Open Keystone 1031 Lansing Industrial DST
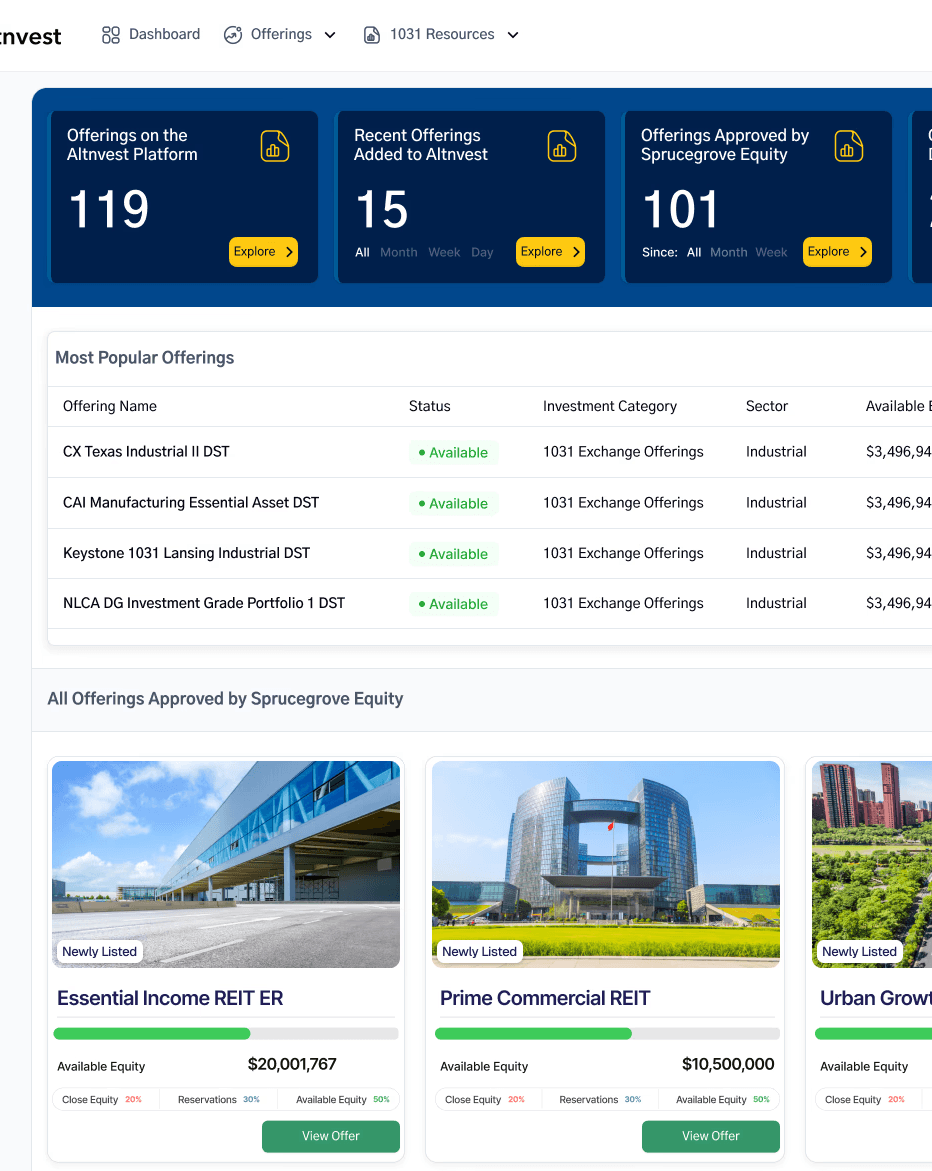Screen dimensions: 932x1171 click(x=187, y=553)
